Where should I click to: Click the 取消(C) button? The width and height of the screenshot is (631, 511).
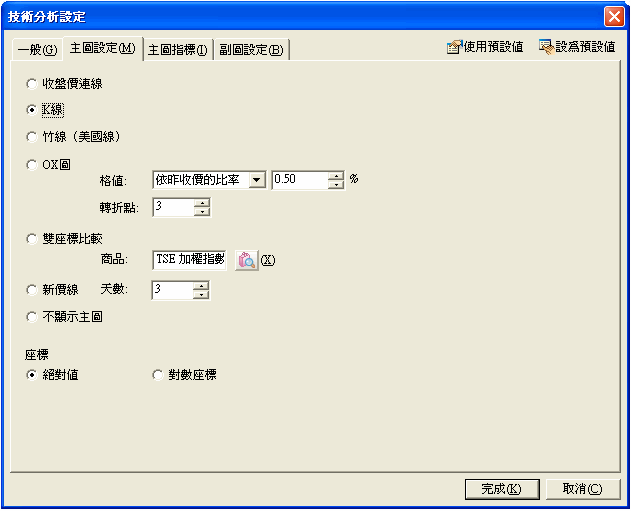click(583, 489)
